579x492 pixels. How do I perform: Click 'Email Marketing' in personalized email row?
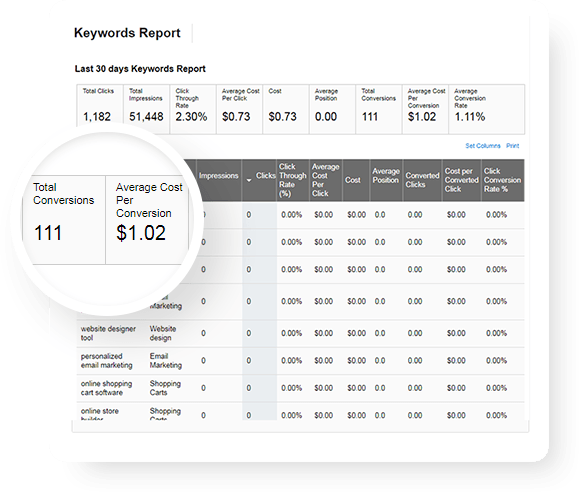pyautogui.click(x=166, y=361)
